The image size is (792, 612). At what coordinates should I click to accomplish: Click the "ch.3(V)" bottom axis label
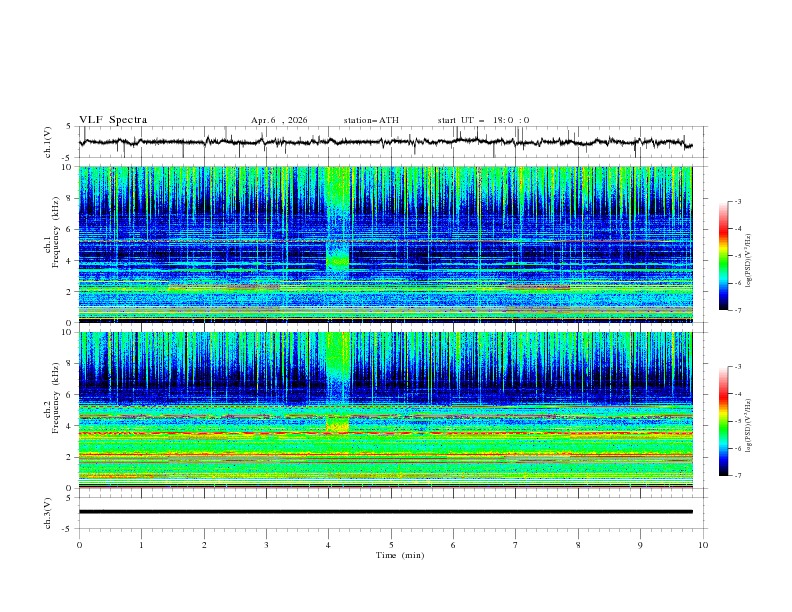tap(48, 513)
